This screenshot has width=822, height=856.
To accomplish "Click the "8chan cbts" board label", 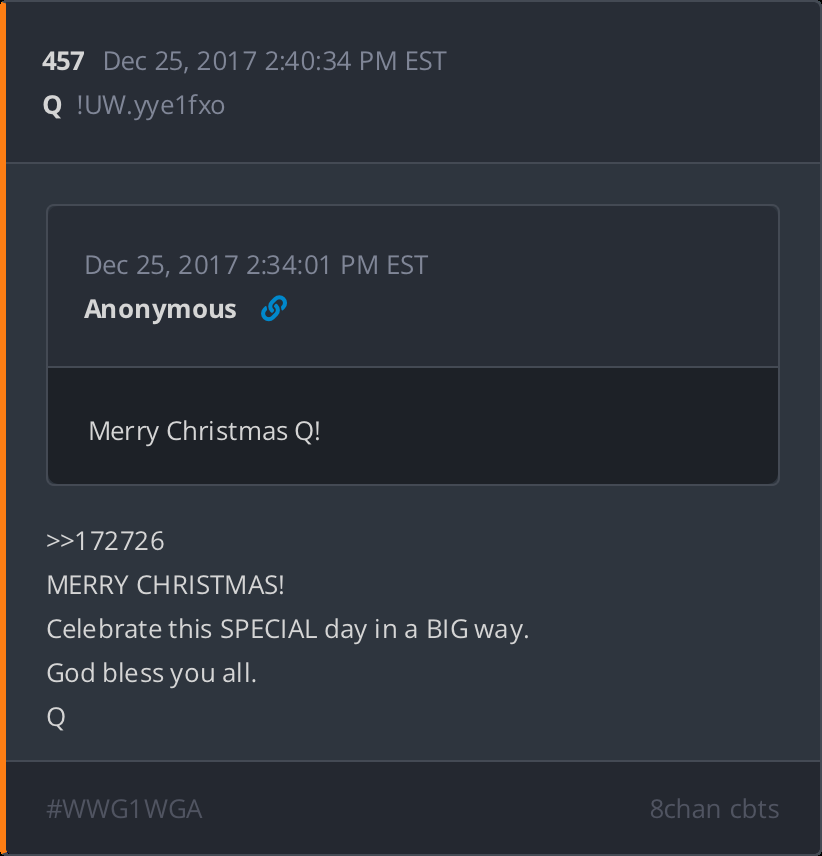I will coord(714,808).
